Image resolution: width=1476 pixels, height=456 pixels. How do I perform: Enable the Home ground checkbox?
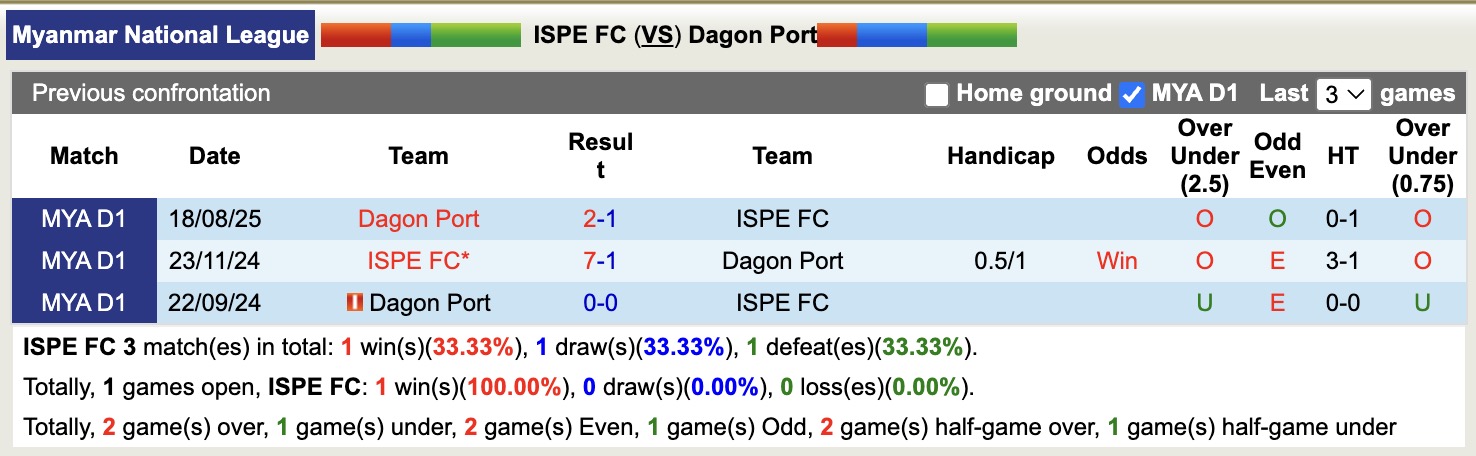coord(937,95)
